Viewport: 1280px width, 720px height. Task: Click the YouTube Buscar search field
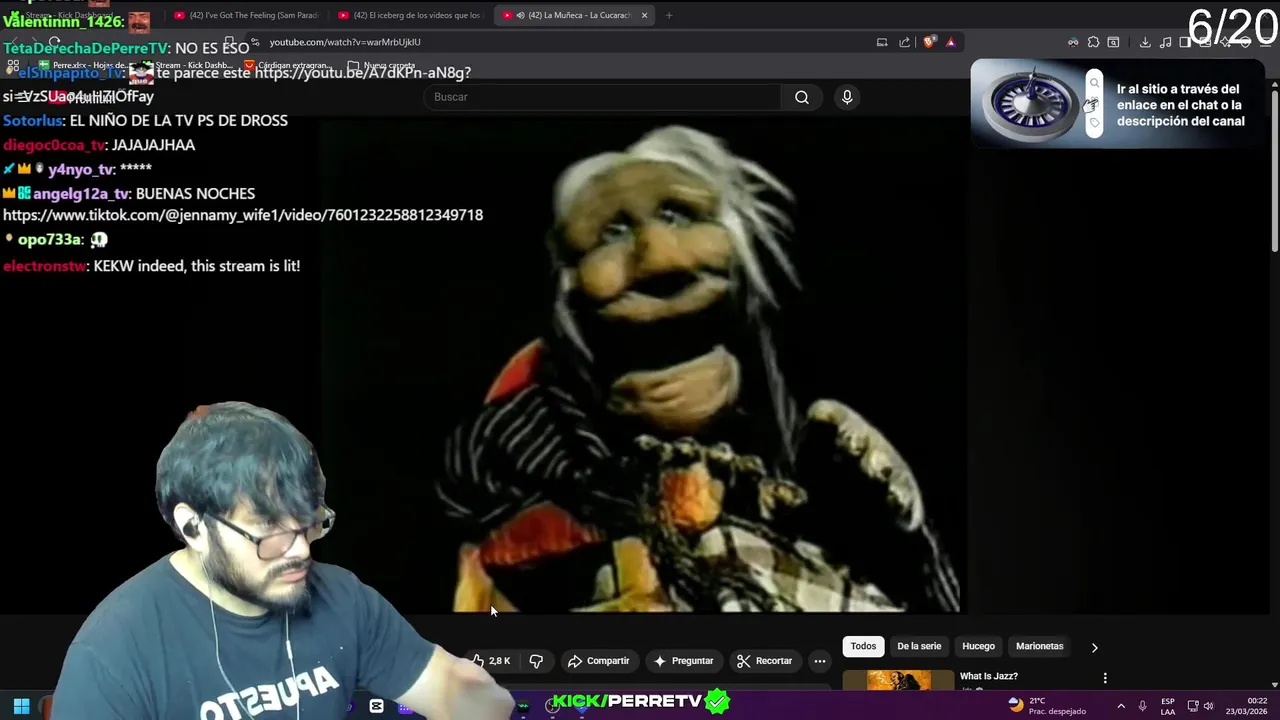click(602, 97)
